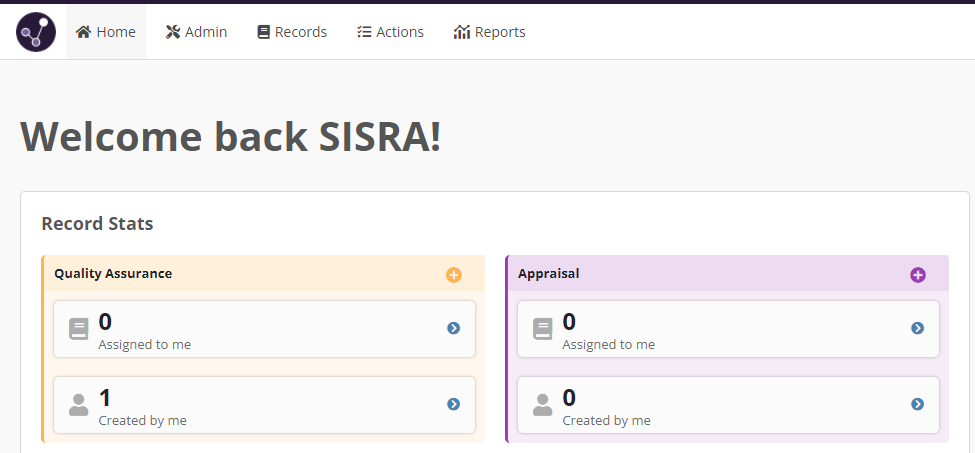
Task: Click the person icon in Quality Assurance
Action: click(78, 405)
